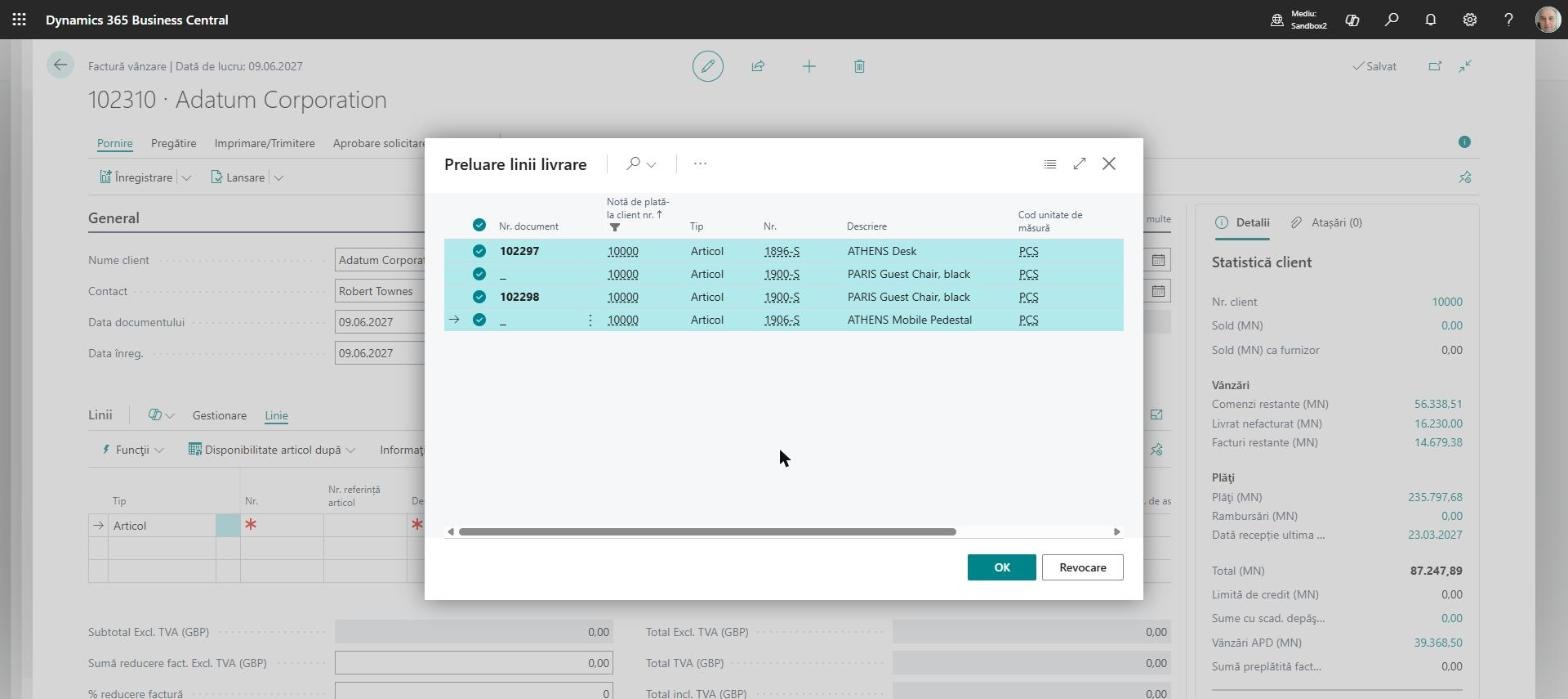Toggle the checkmark on the ATHENS Mobile Pedestal row

tap(479, 320)
